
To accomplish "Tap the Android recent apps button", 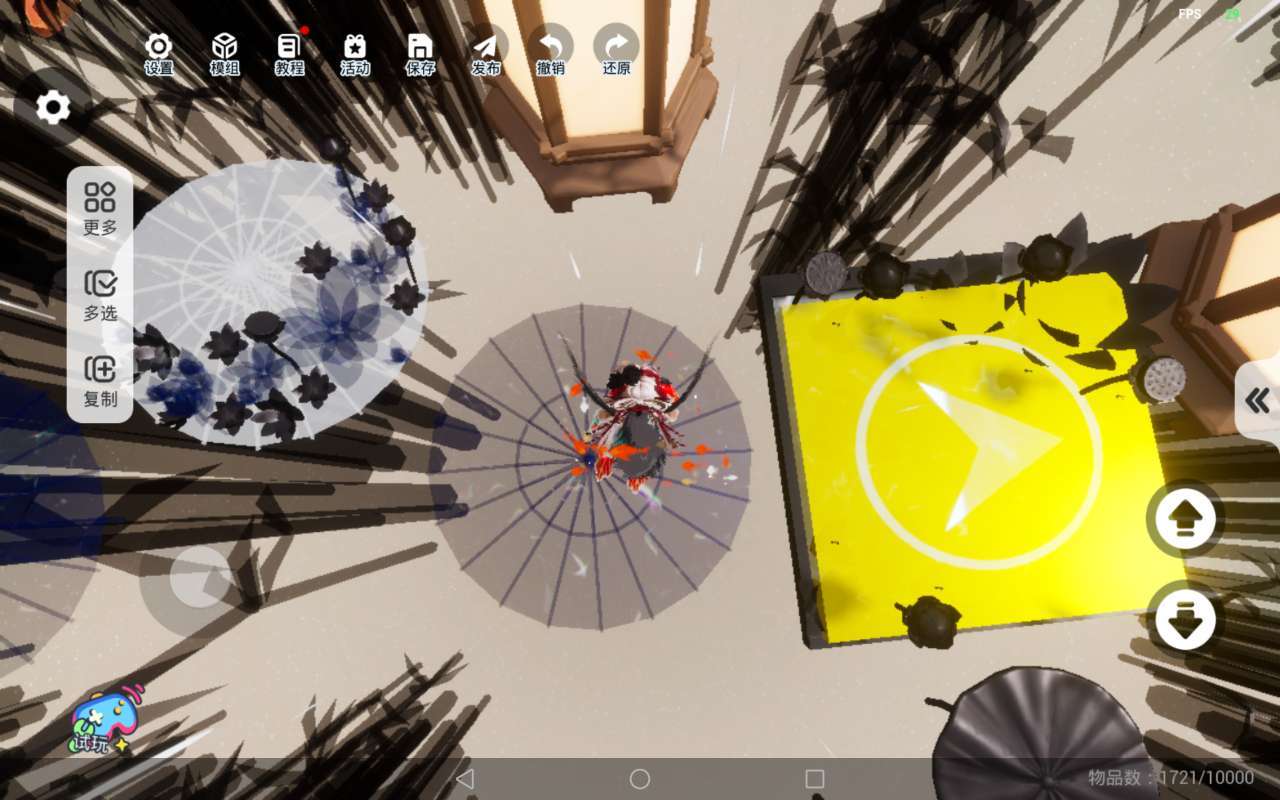I will click(x=815, y=778).
